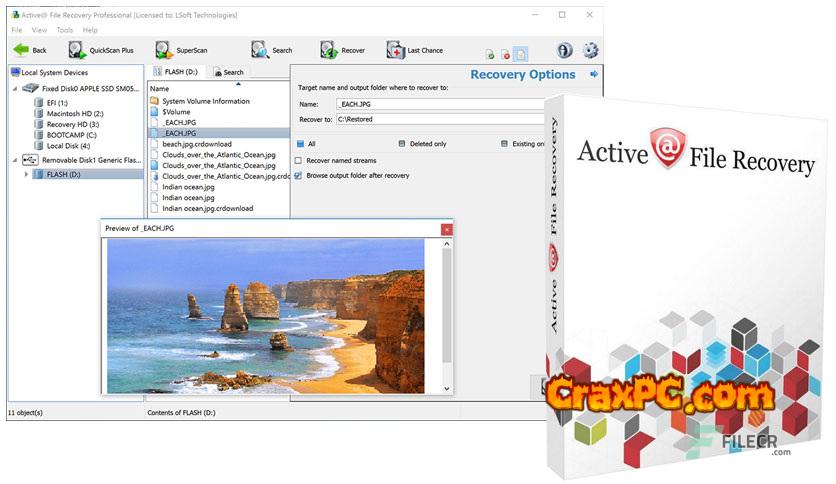Click the preview scrollbar up arrow

(447, 244)
